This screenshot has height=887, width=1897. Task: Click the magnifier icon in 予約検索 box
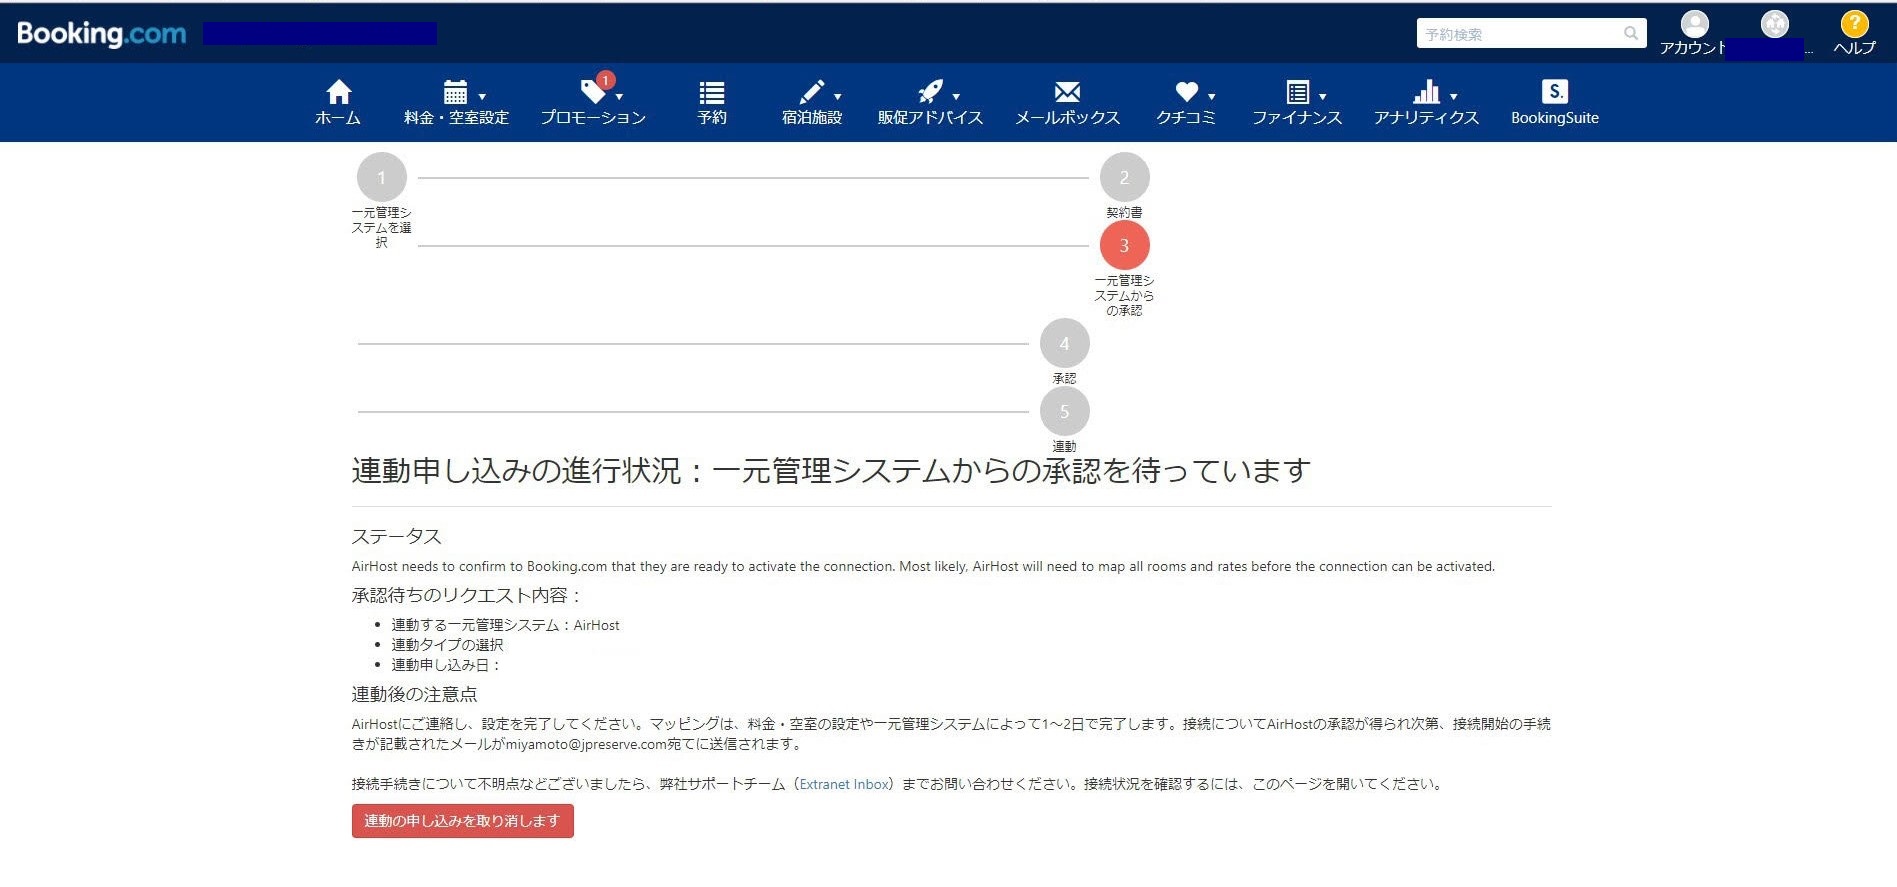[x=1630, y=34]
